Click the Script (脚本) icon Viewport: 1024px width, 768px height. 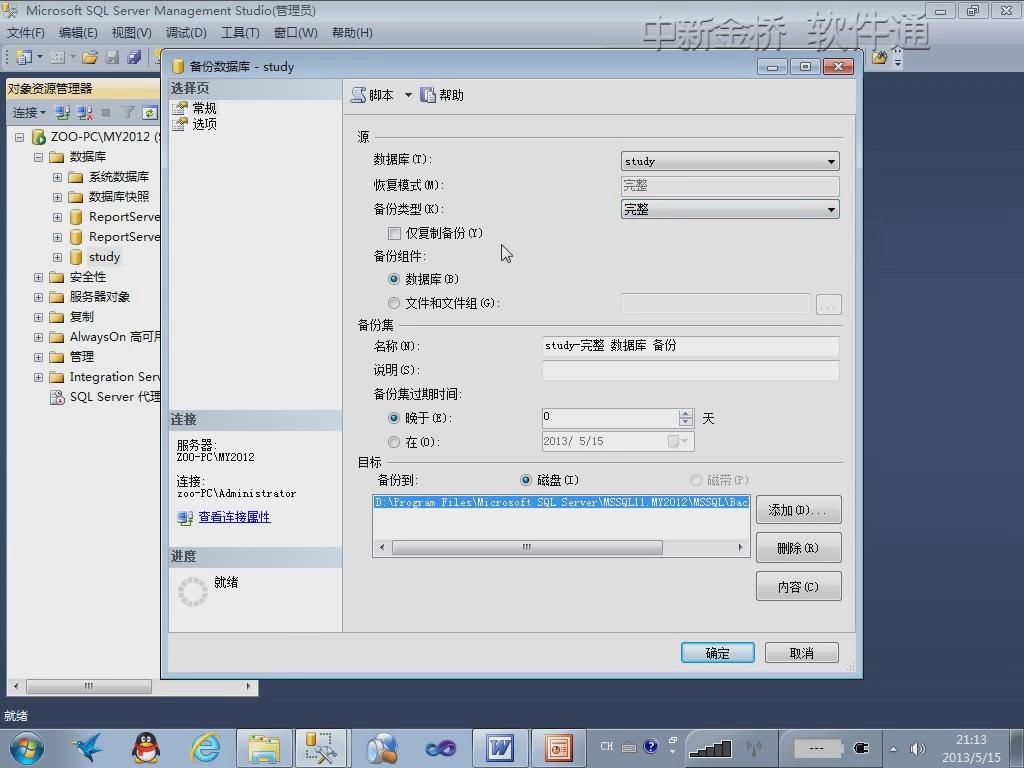click(x=359, y=95)
